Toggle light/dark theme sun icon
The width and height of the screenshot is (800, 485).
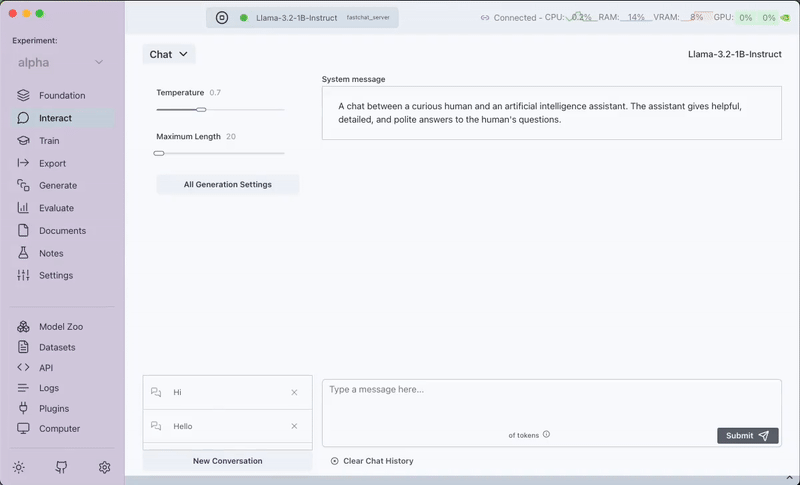[18, 467]
